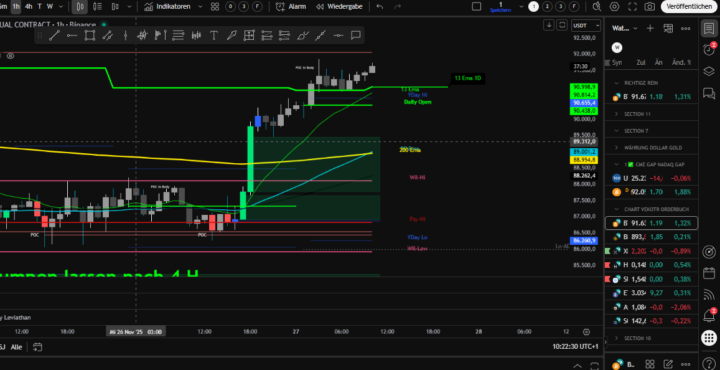Open the save layout dropdown arrow
The image size is (720, 370).
[x=521, y=6]
